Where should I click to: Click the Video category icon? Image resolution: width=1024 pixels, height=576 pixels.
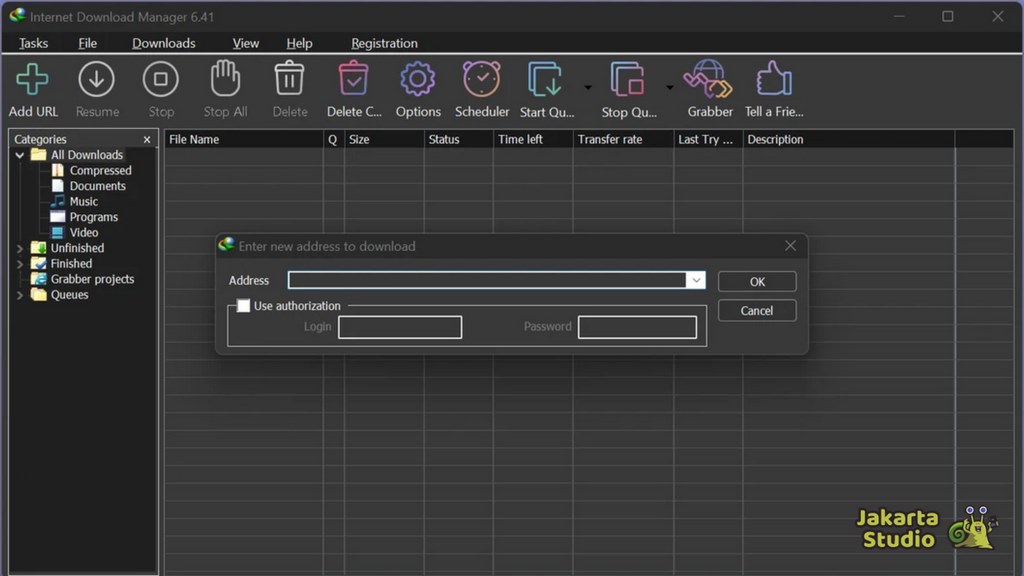tap(57, 232)
